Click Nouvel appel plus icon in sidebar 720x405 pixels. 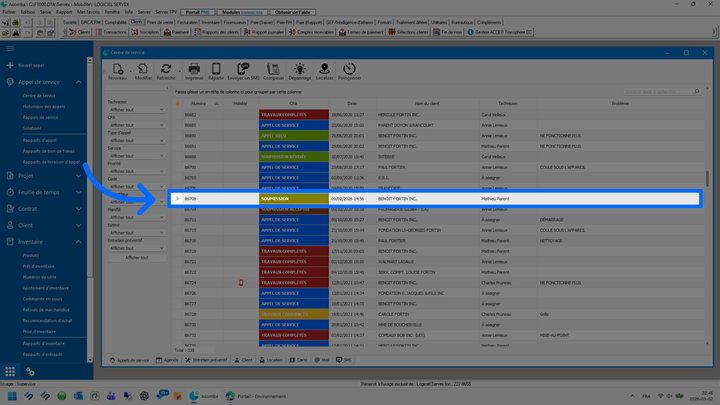tap(10, 65)
